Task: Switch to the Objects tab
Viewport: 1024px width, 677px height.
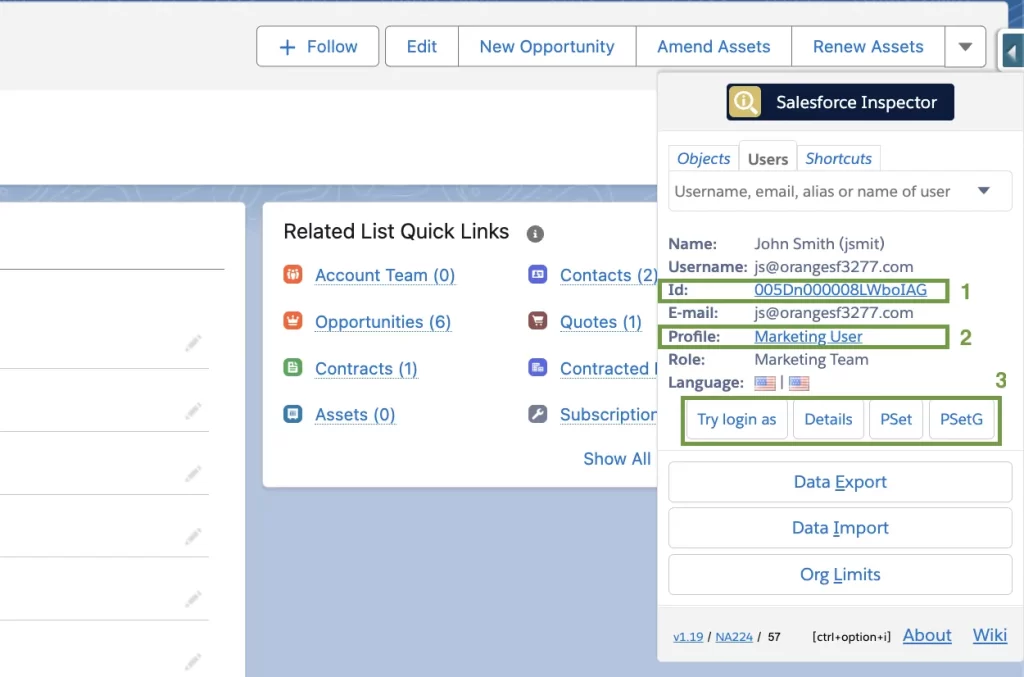Action: 703,158
